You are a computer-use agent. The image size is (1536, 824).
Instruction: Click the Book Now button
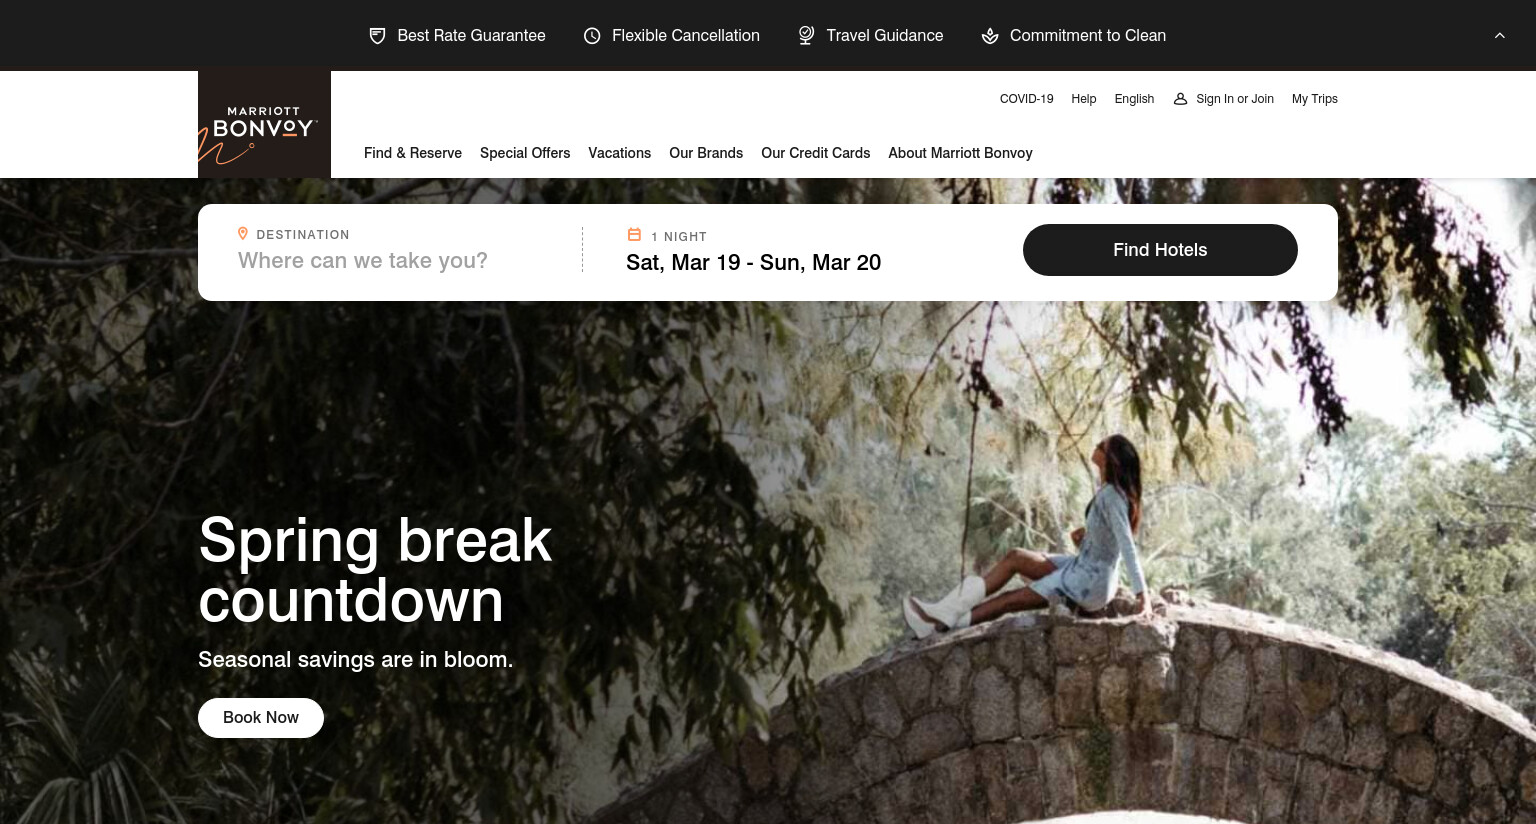point(261,718)
